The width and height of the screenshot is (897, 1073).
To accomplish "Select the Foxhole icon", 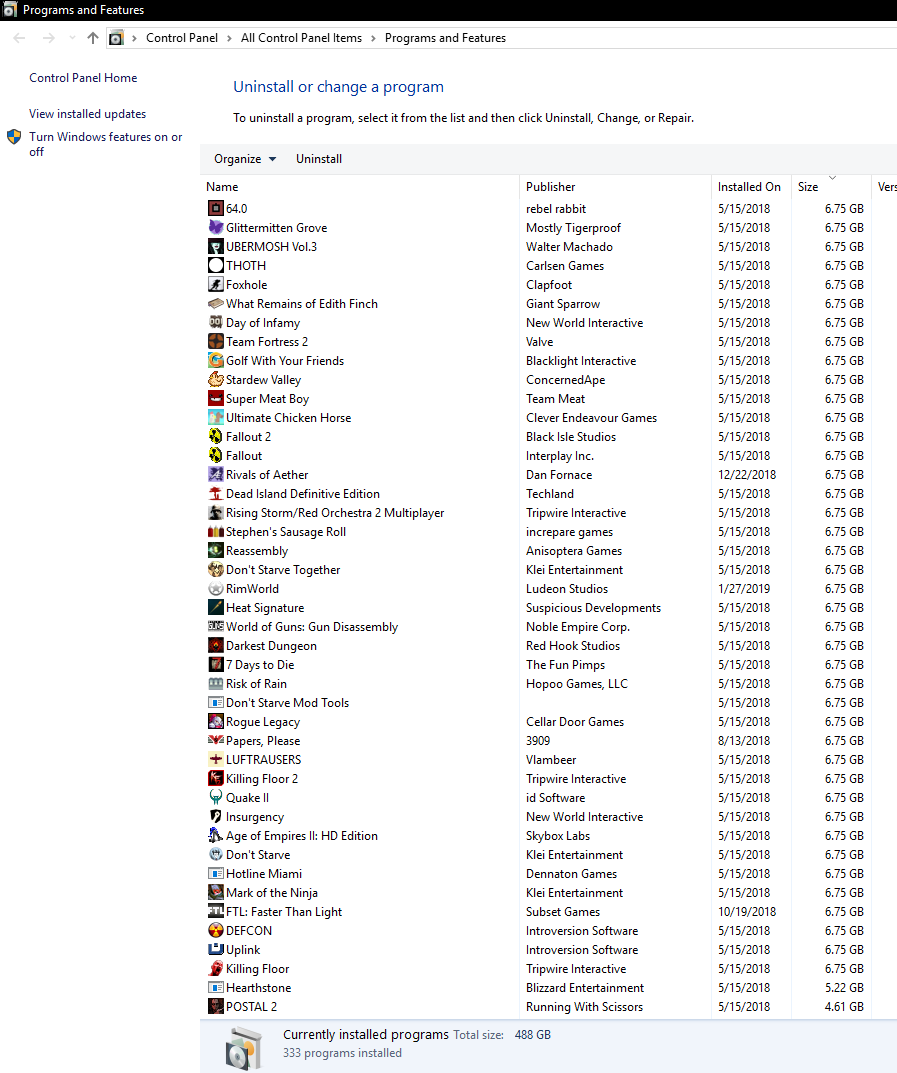I will tap(216, 285).
